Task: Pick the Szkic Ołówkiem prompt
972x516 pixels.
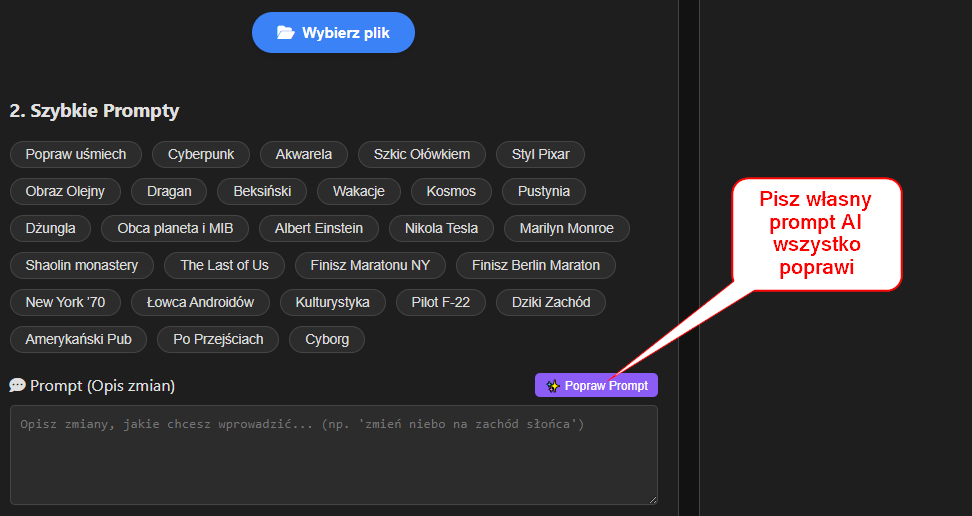Action: coord(421,154)
